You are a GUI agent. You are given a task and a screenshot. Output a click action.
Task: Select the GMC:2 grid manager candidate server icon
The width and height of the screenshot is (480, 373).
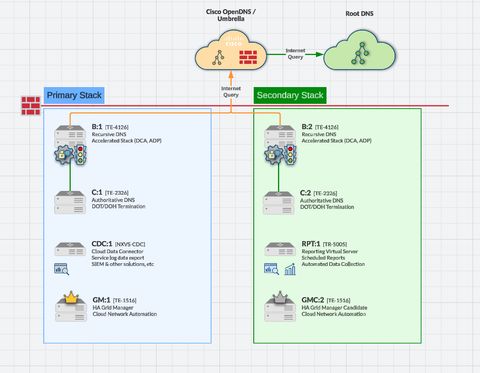pos(280,310)
